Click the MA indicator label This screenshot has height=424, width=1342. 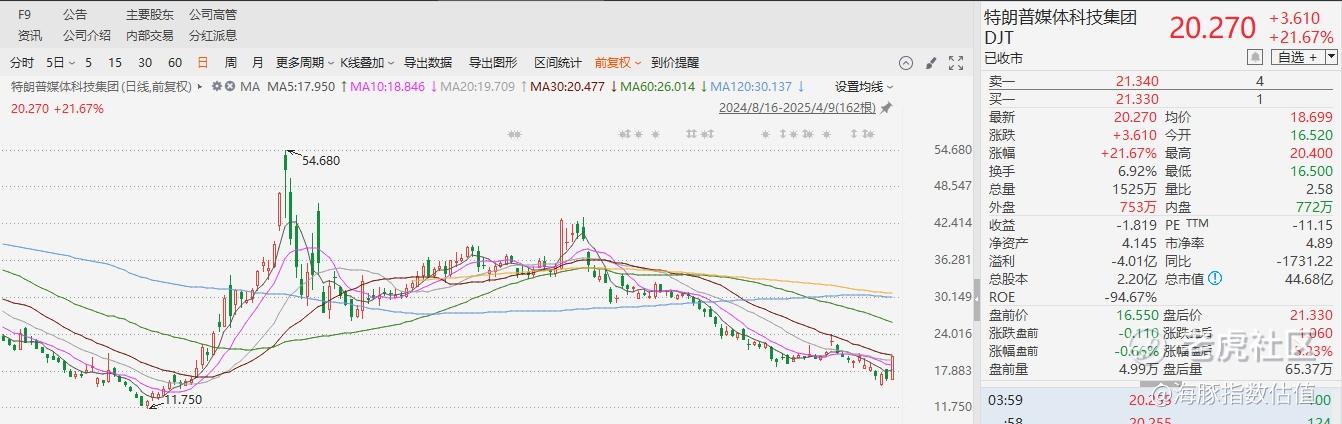coord(250,87)
